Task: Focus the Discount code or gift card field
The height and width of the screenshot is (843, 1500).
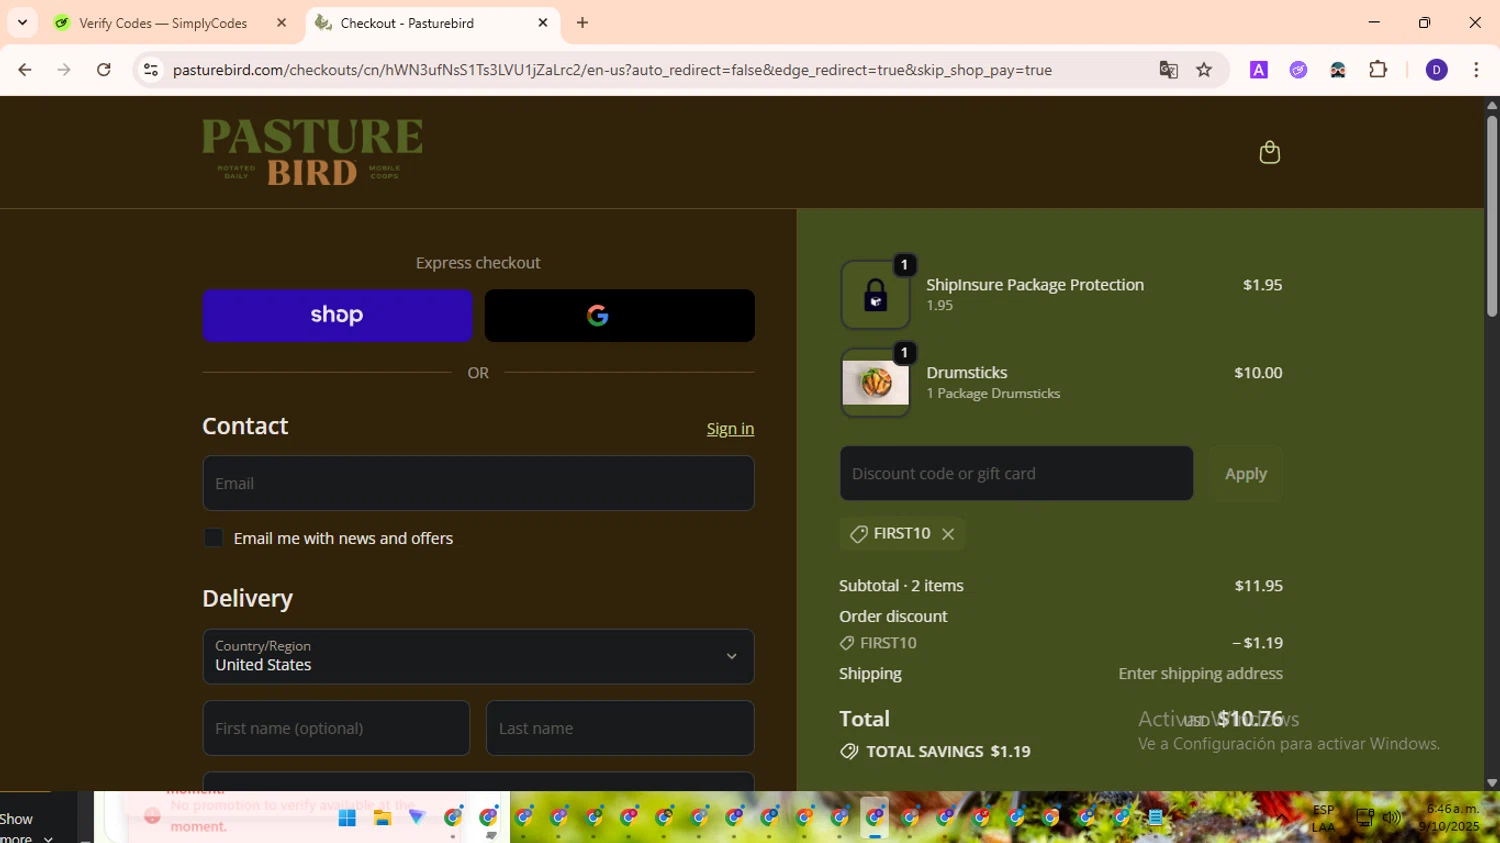Action: point(1016,474)
